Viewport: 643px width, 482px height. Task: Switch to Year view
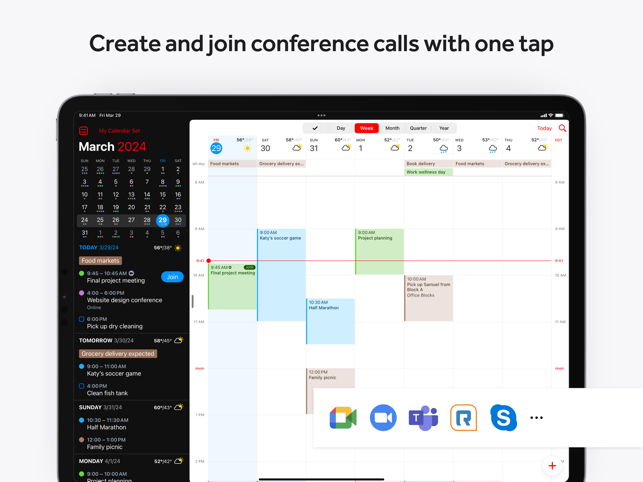pyautogui.click(x=444, y=128)
